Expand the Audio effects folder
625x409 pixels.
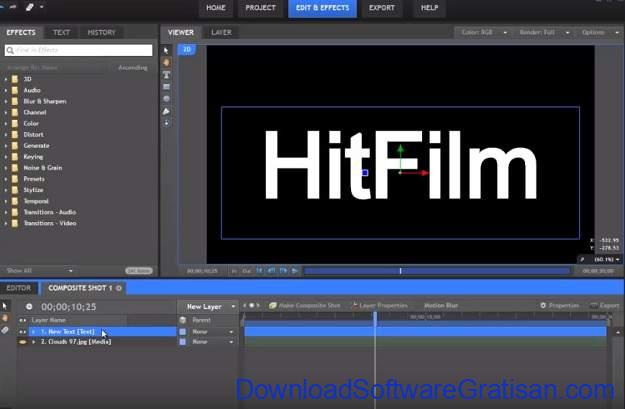(x=6, y=90)
